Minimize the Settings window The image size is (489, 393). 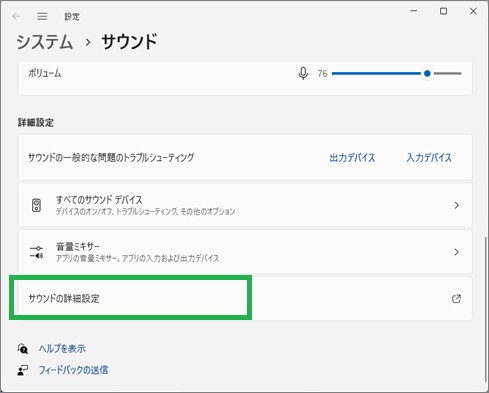pos(414,11)
